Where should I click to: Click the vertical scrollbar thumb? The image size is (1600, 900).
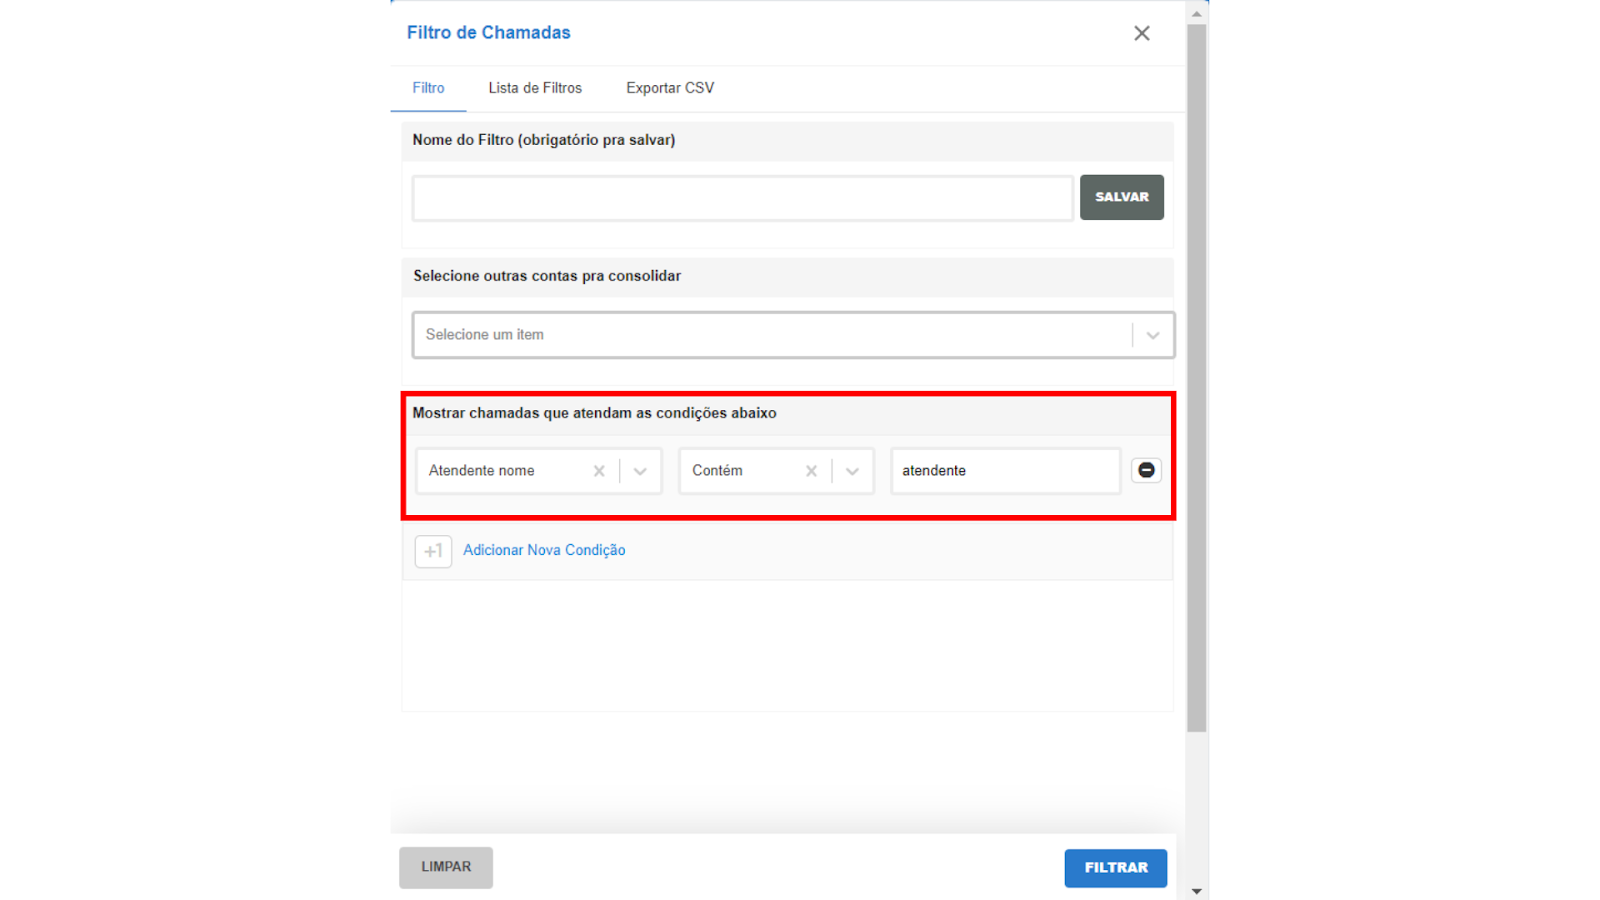tap(1196, 378)
